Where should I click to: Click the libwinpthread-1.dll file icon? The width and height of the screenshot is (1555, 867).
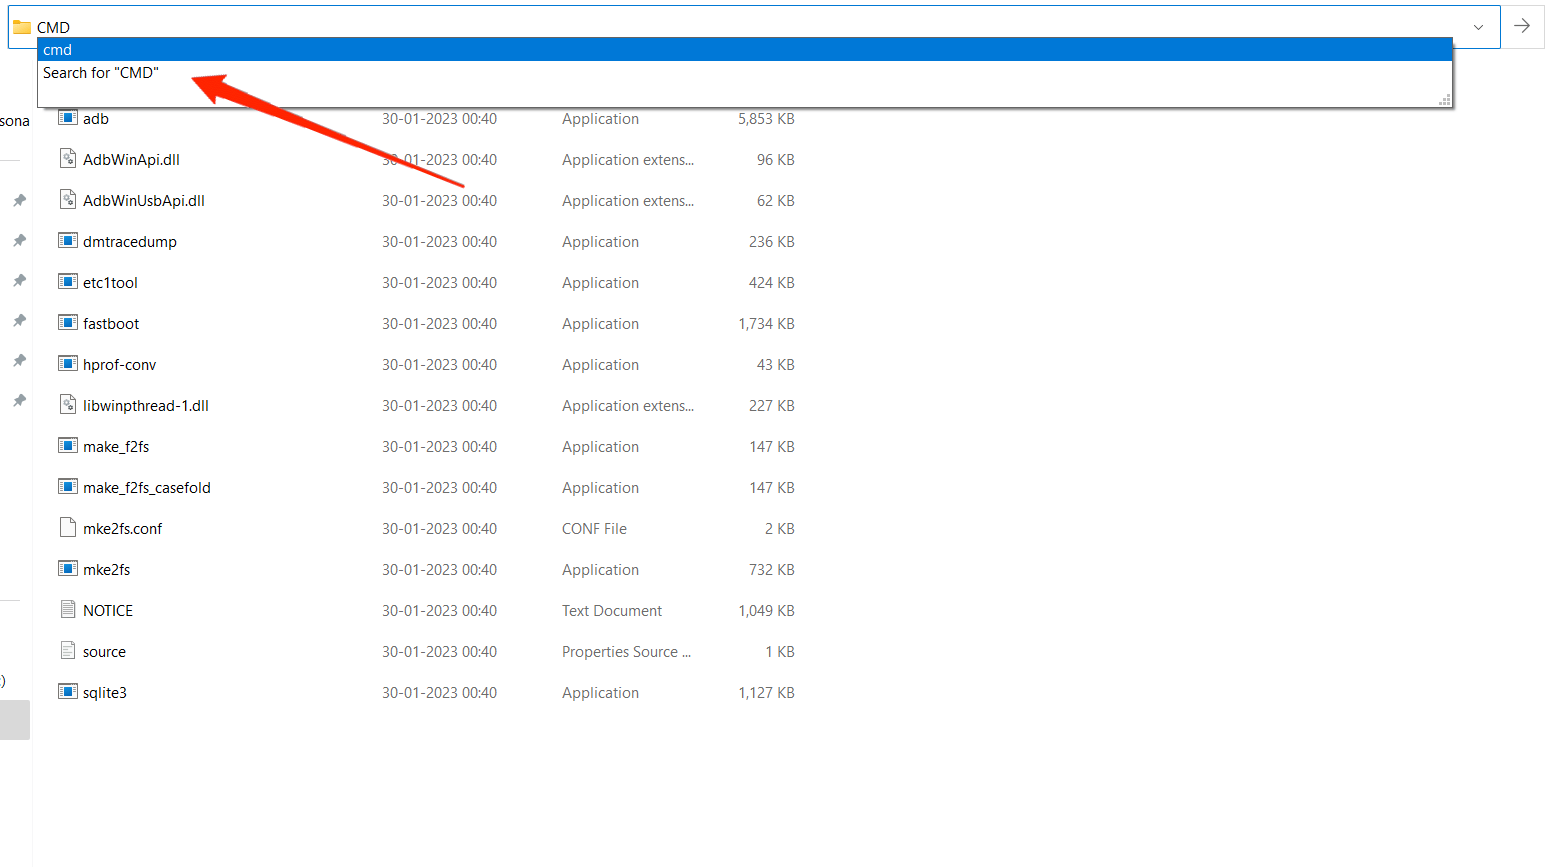[68, 405]
